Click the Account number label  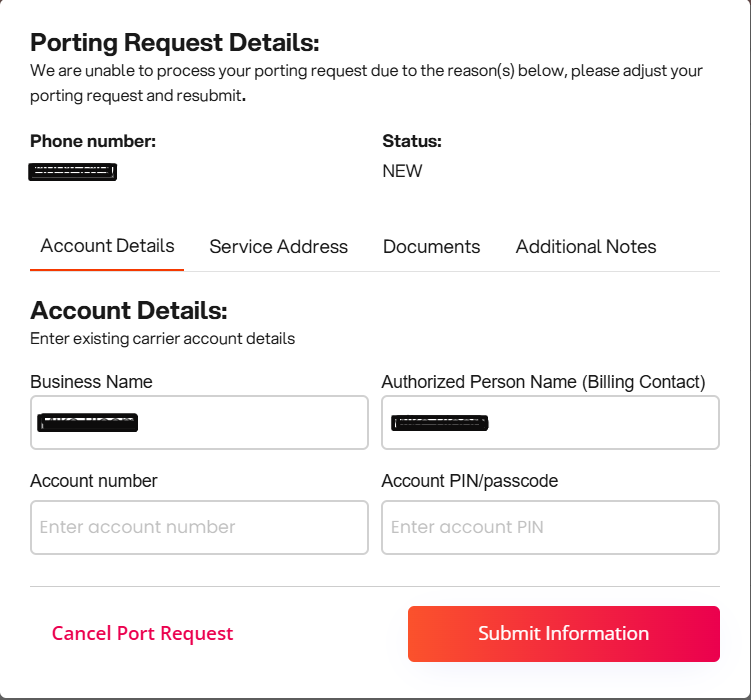coord(94,481)
